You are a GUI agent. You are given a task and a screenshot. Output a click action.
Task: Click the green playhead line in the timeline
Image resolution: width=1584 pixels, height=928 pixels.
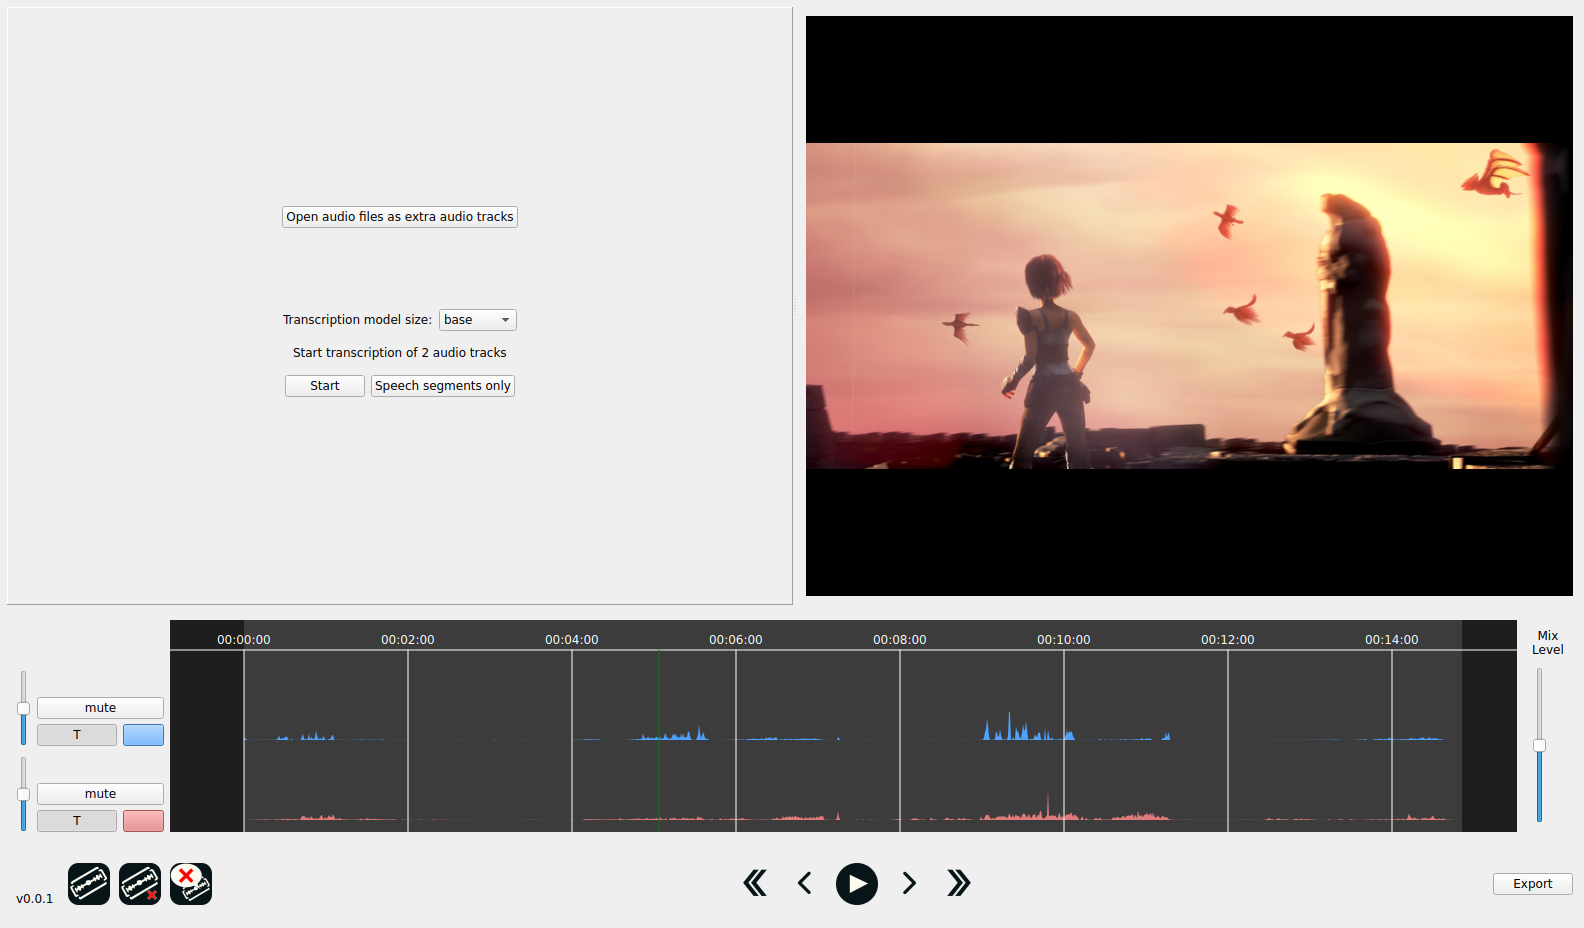coord(659,740)
